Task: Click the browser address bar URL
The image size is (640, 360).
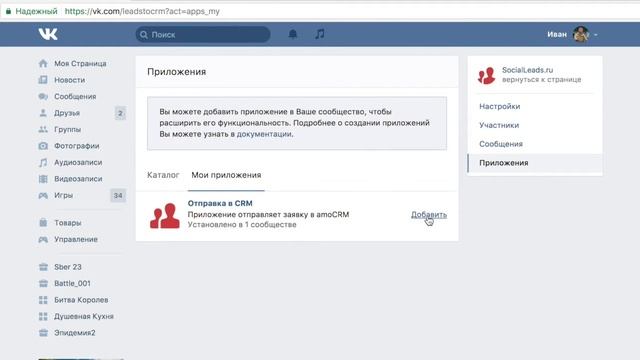Action: click(x=142, y=11)
